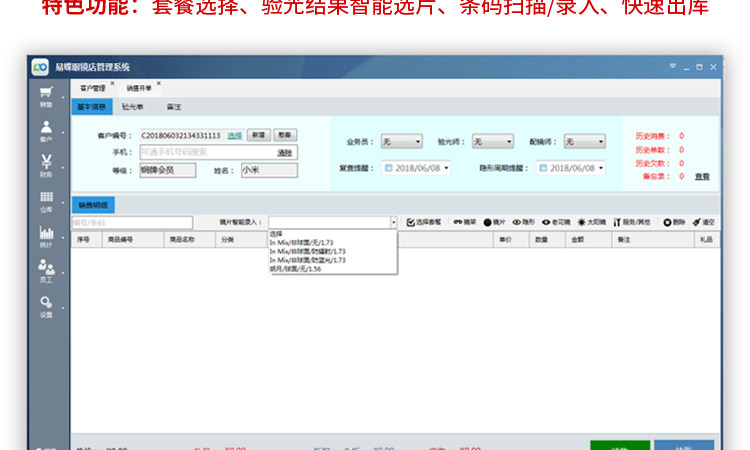
Task: Open the statistics bar chart icon
Action: pyautogui.click(x=46, y=237)
